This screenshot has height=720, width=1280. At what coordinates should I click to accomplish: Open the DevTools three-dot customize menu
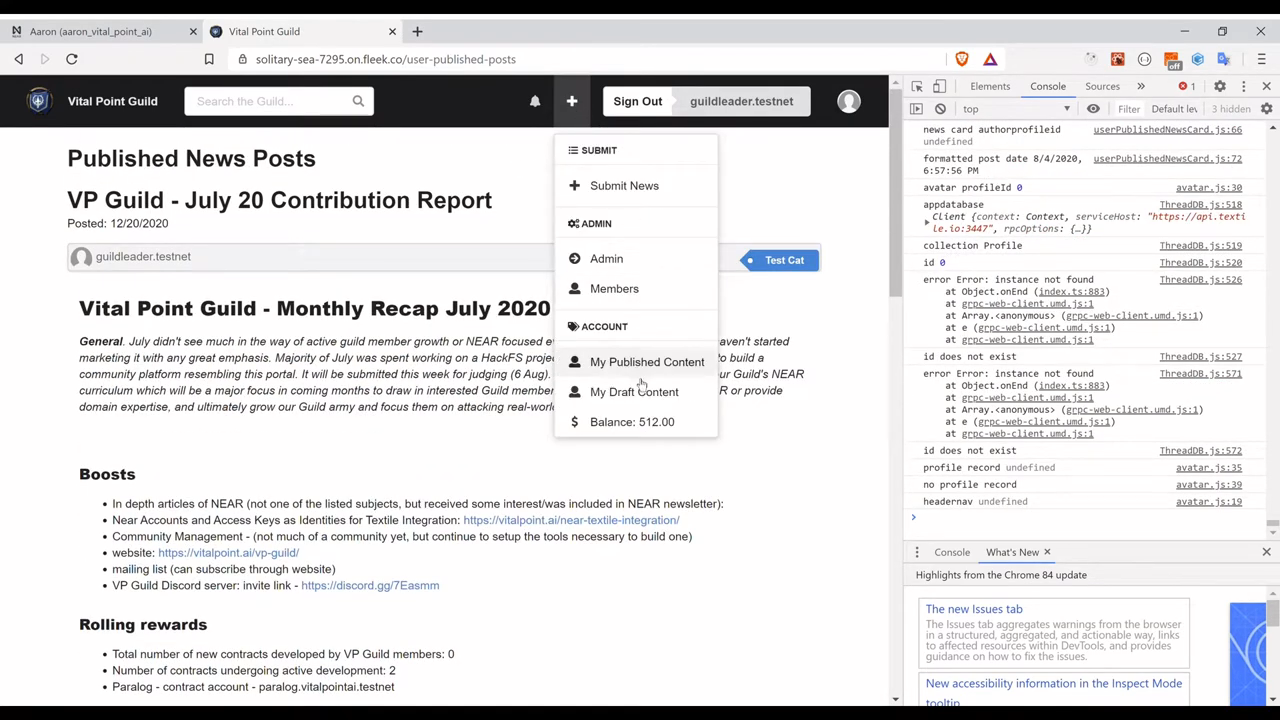tap(1244, 86)
